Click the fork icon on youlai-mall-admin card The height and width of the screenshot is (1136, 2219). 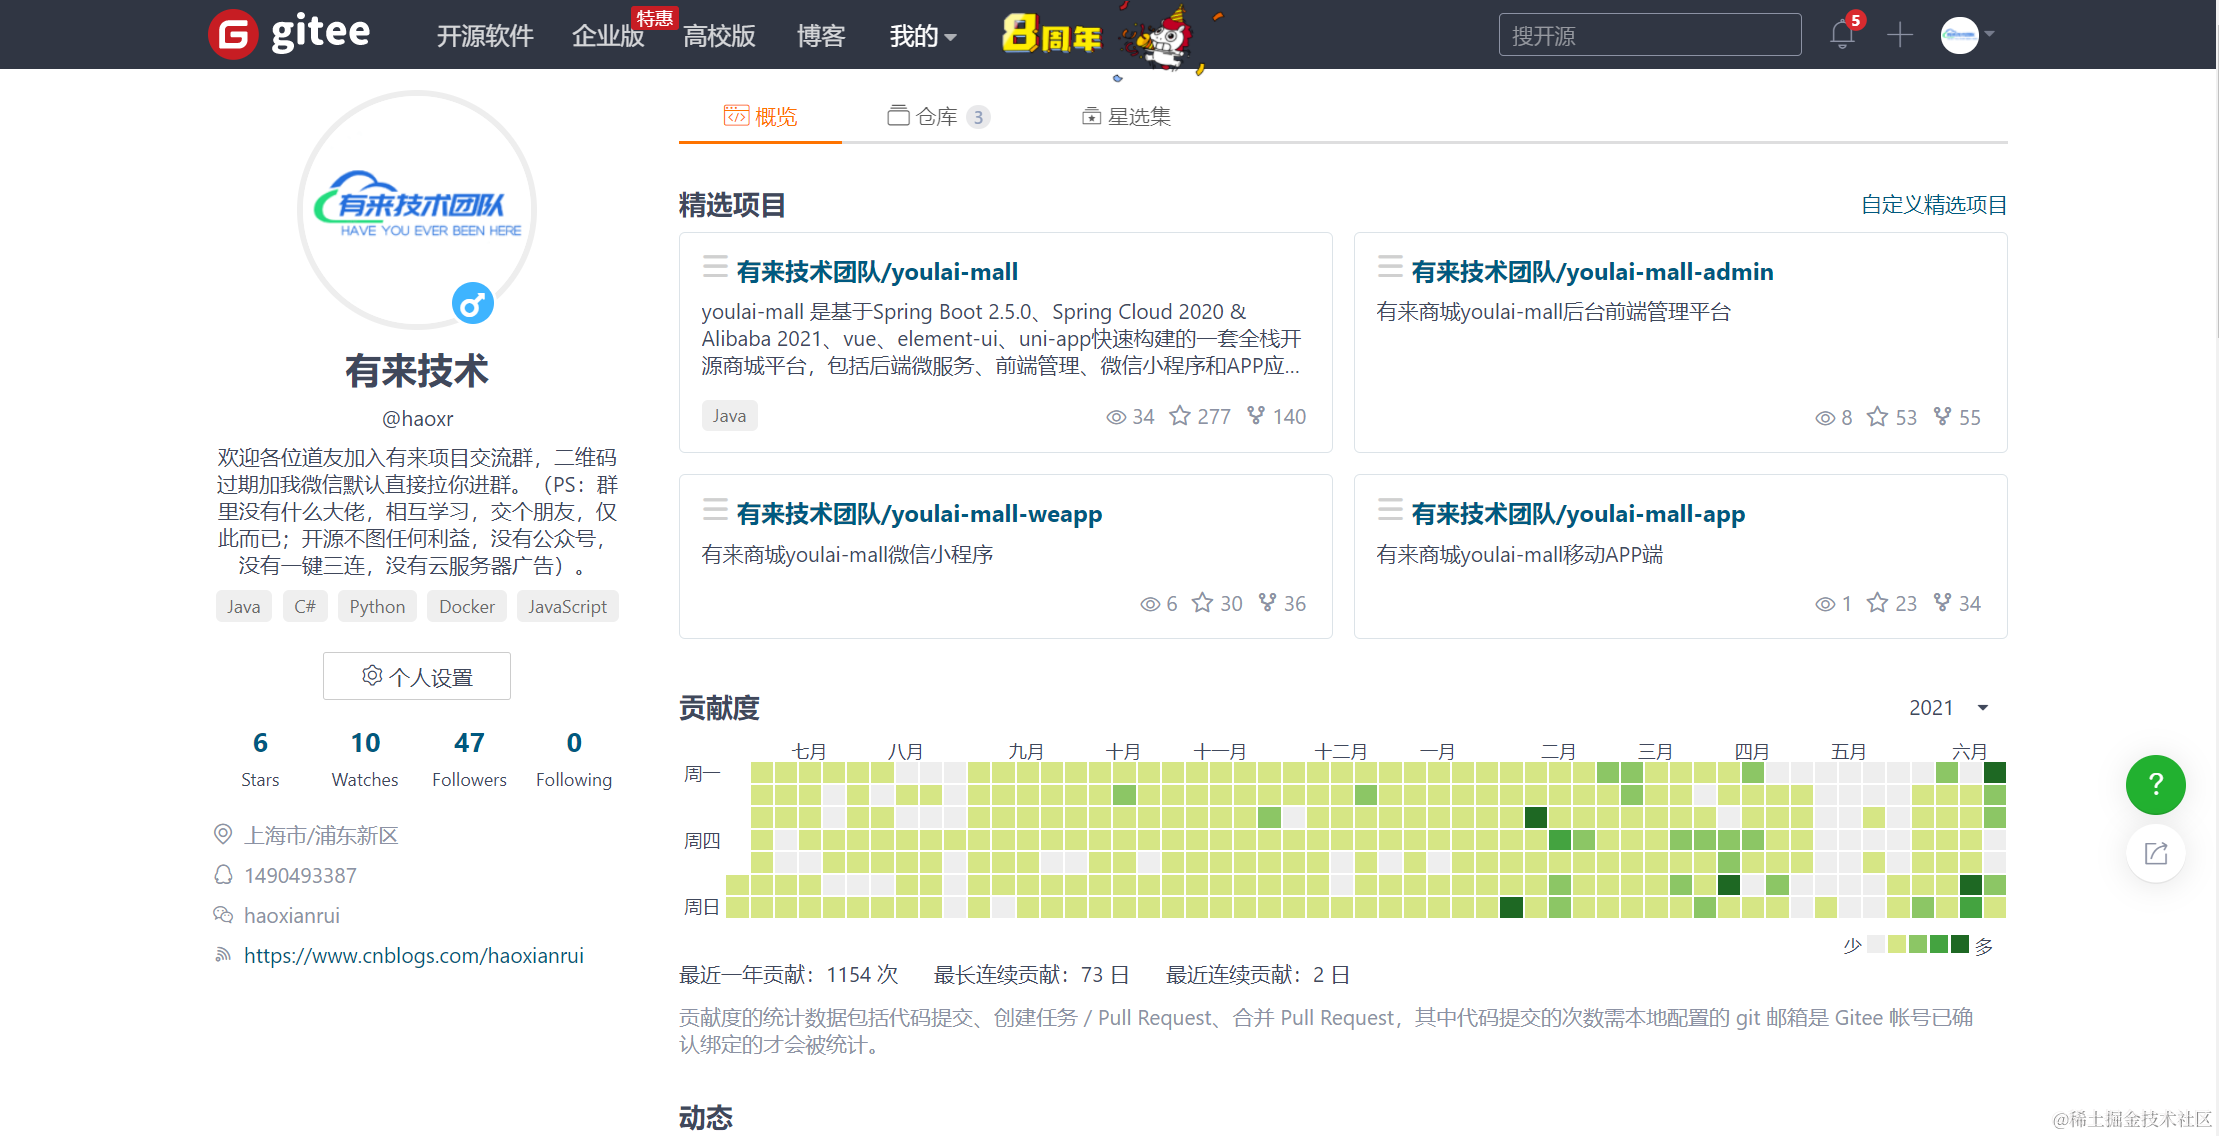point(1942,417)
